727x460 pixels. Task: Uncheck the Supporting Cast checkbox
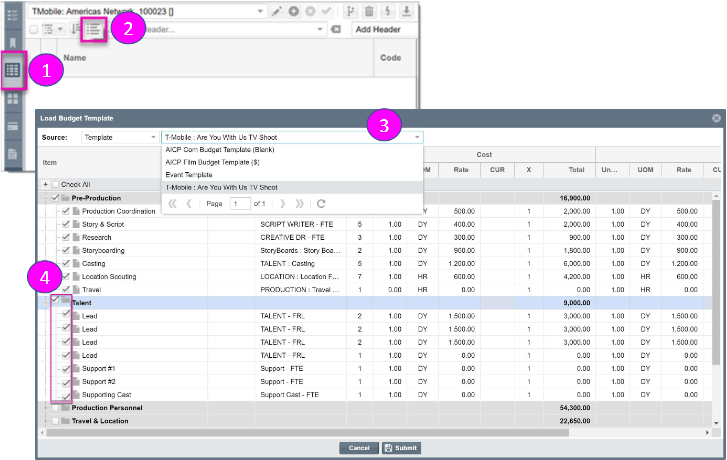(x=66, y=396)
